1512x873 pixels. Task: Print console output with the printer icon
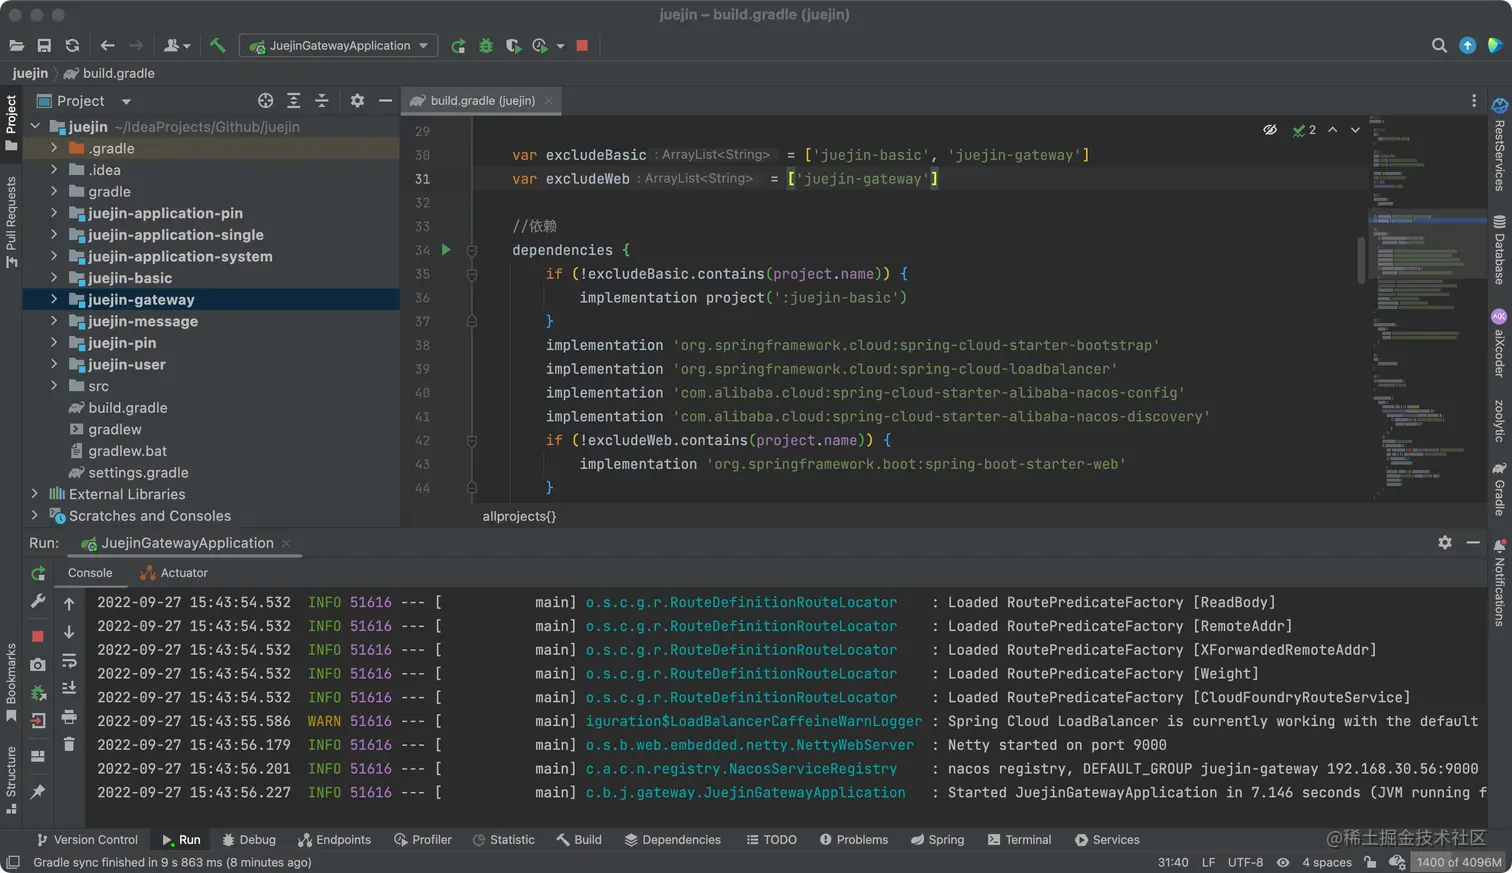tap(69, 716)
